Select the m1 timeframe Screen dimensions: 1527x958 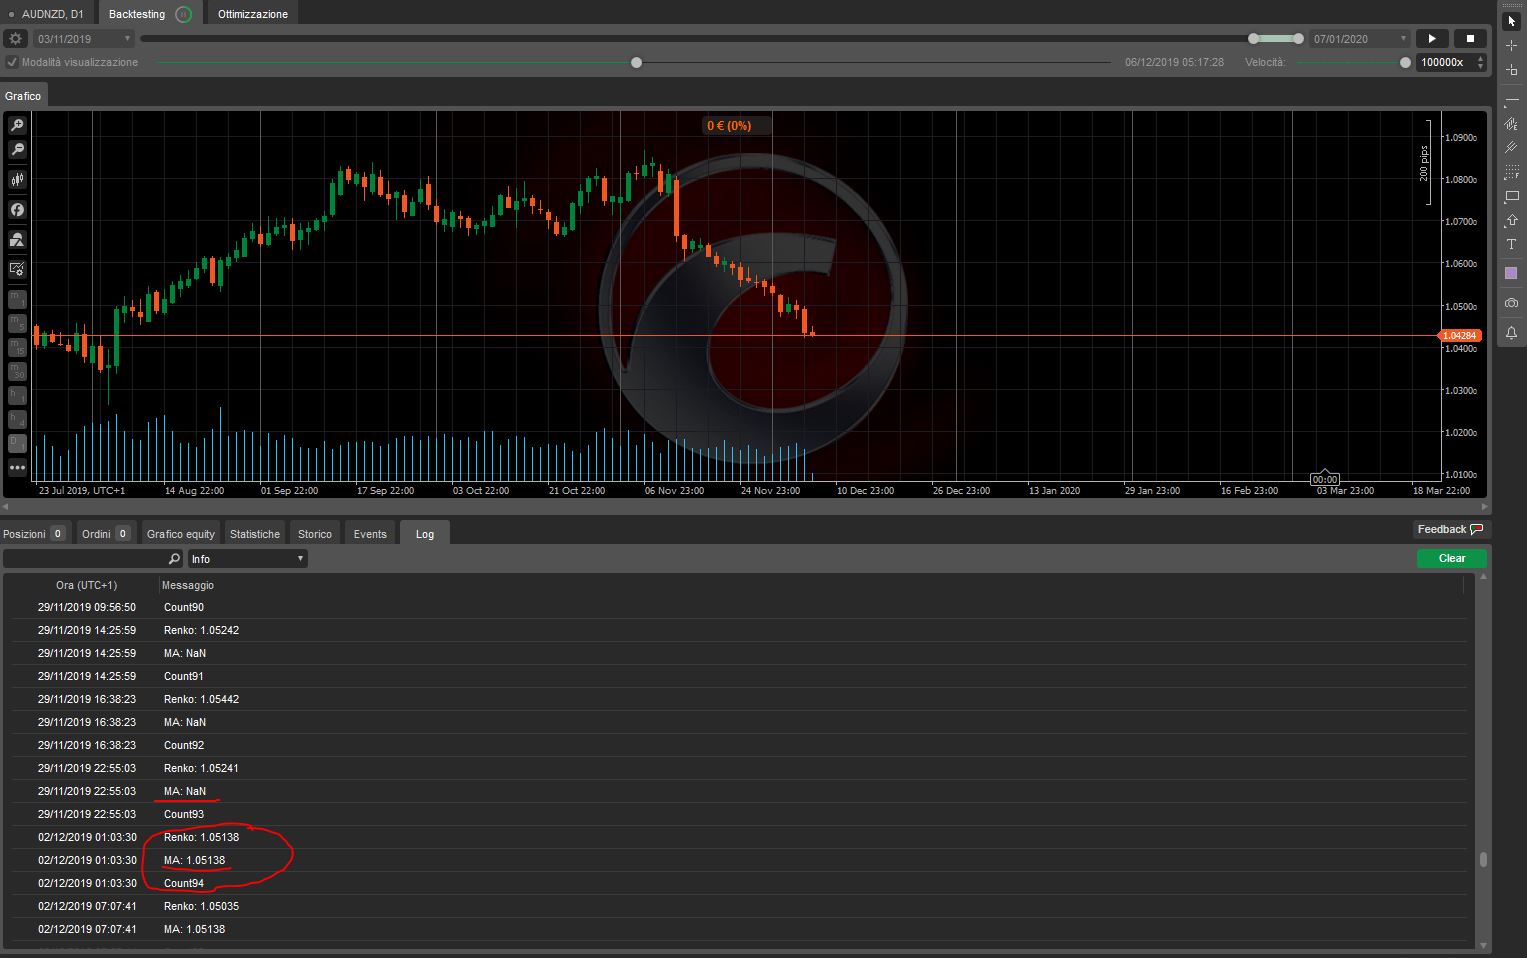tap(17, 299)
